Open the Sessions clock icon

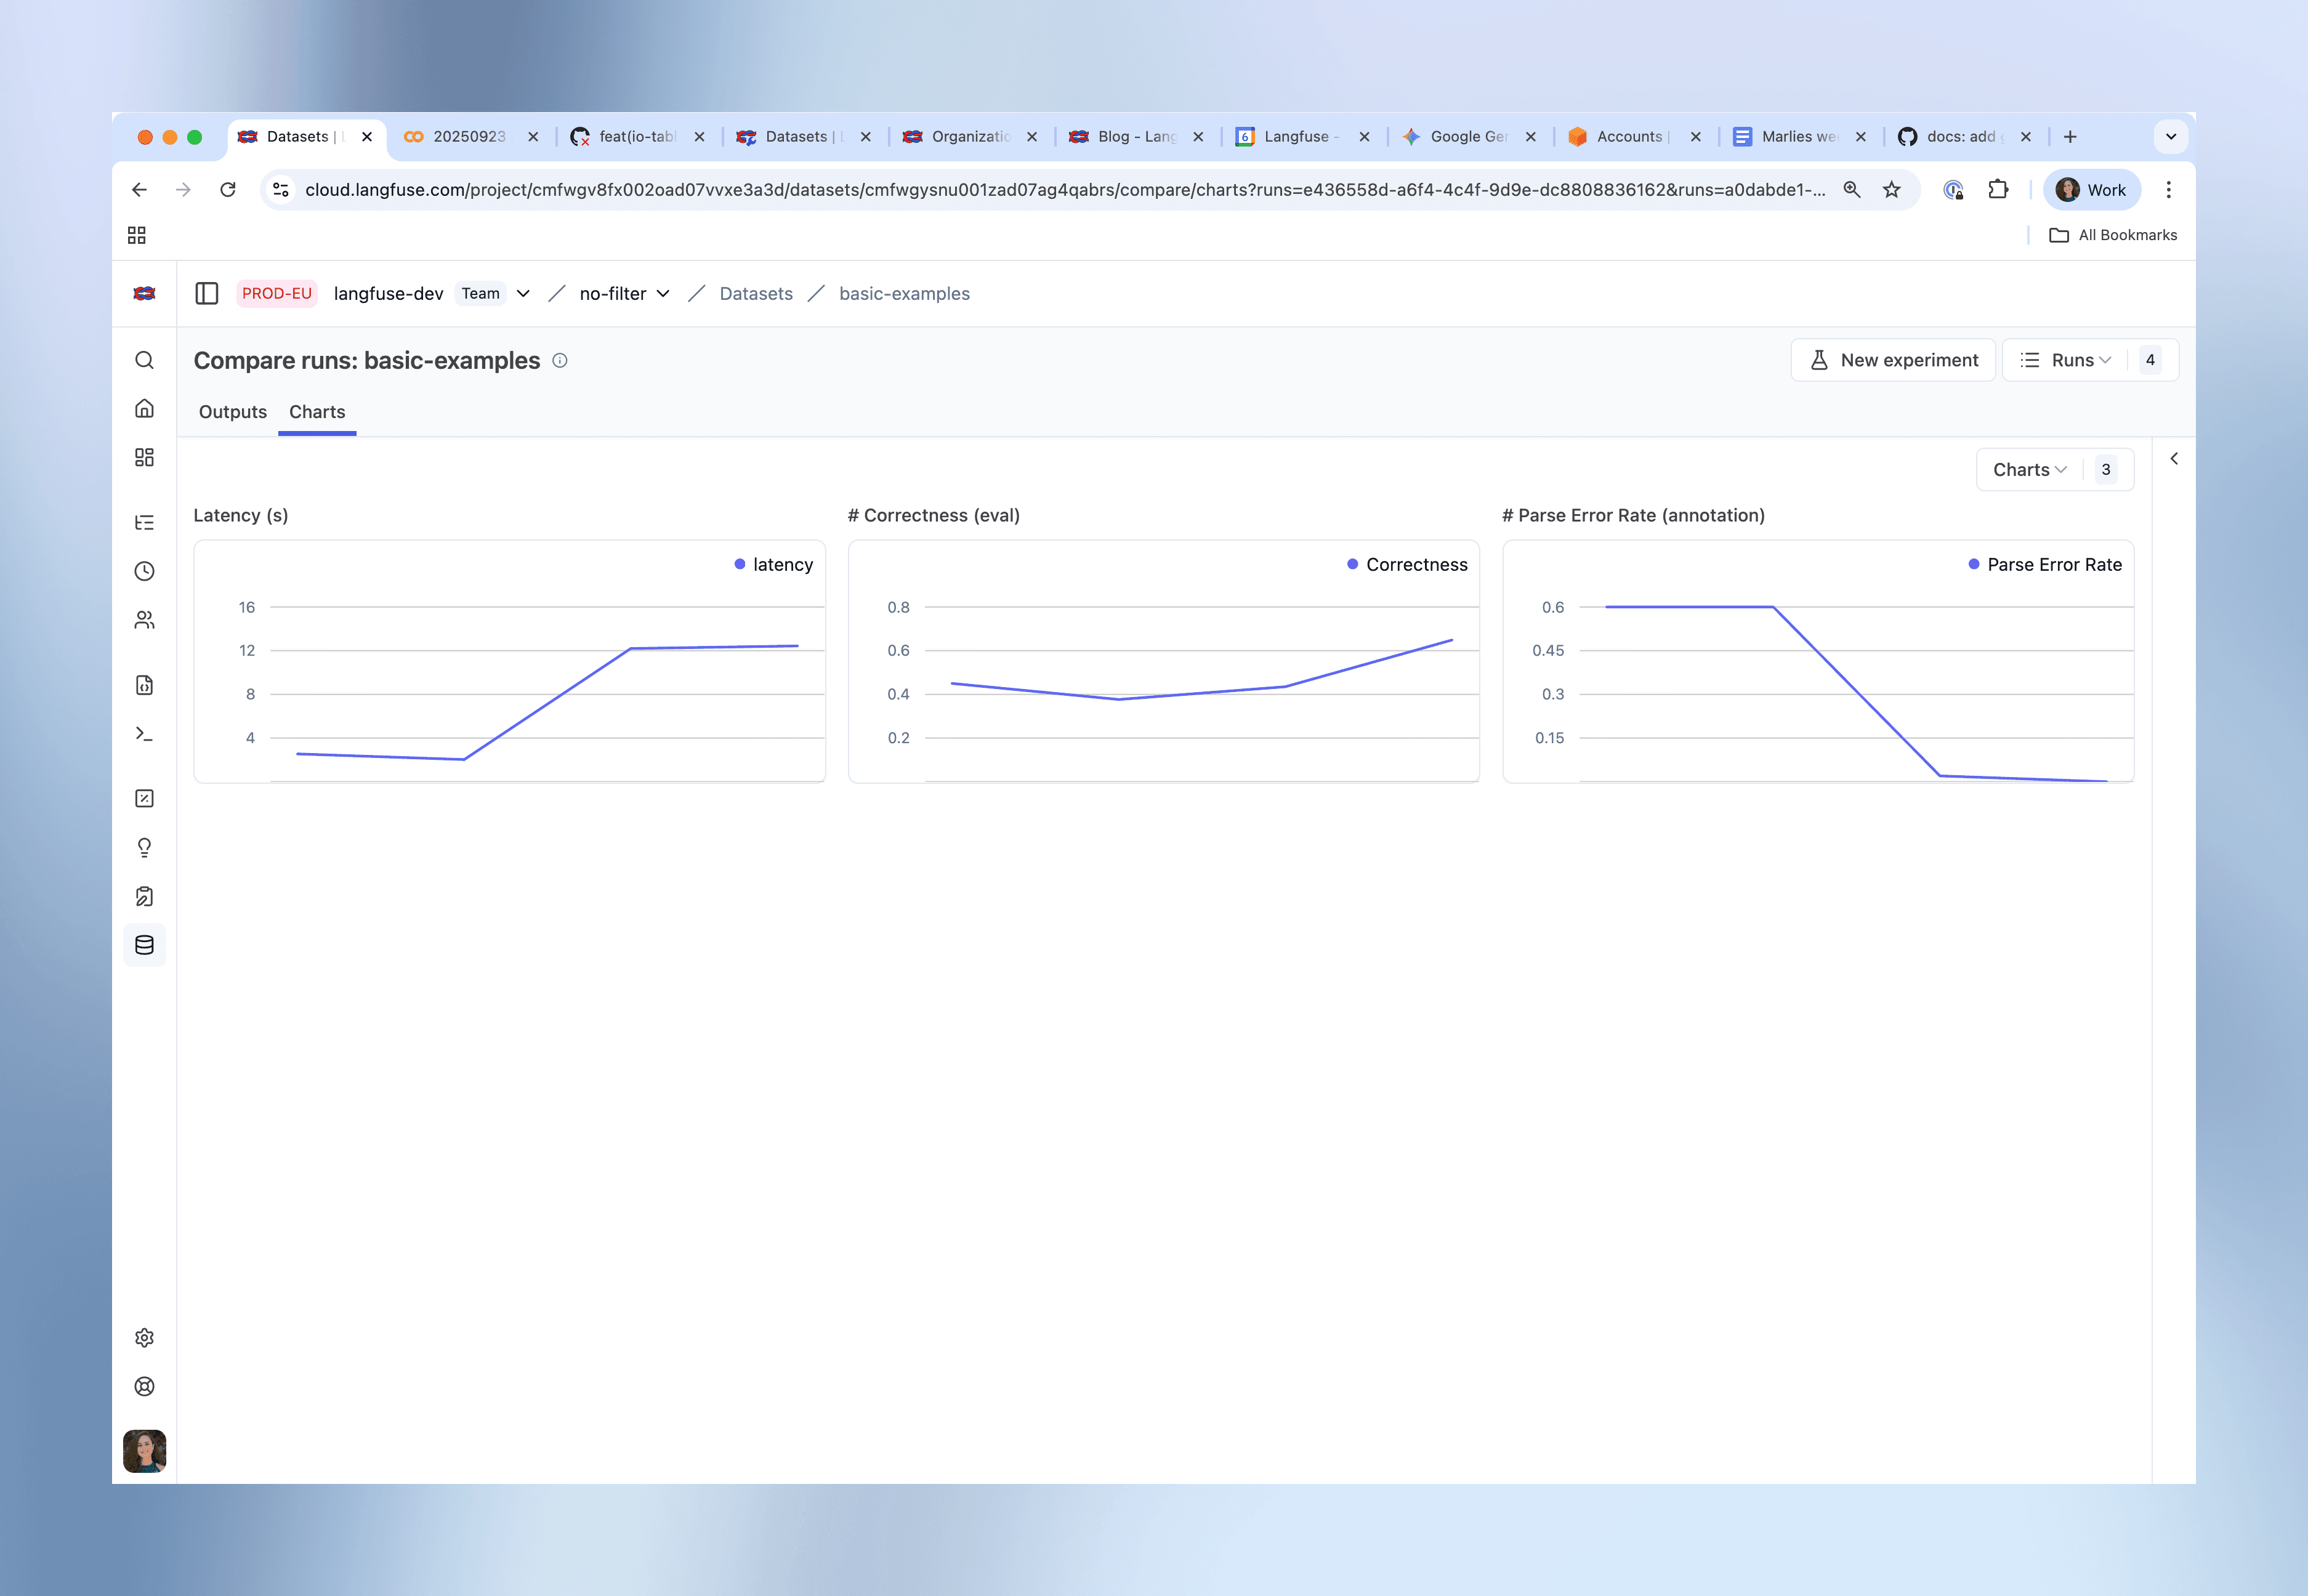(x=145, y=571)
